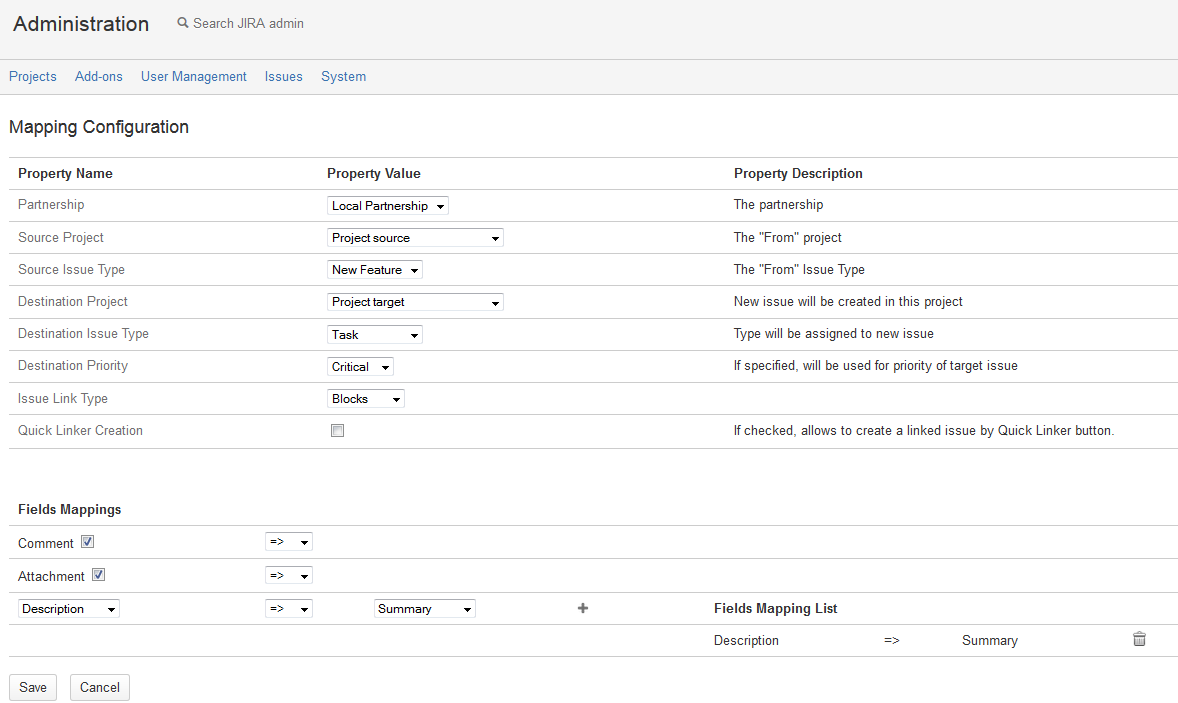Expand the Source Issue Type dropdown
The width and height of the screenshot is (1178, 703).
[375, 270]
